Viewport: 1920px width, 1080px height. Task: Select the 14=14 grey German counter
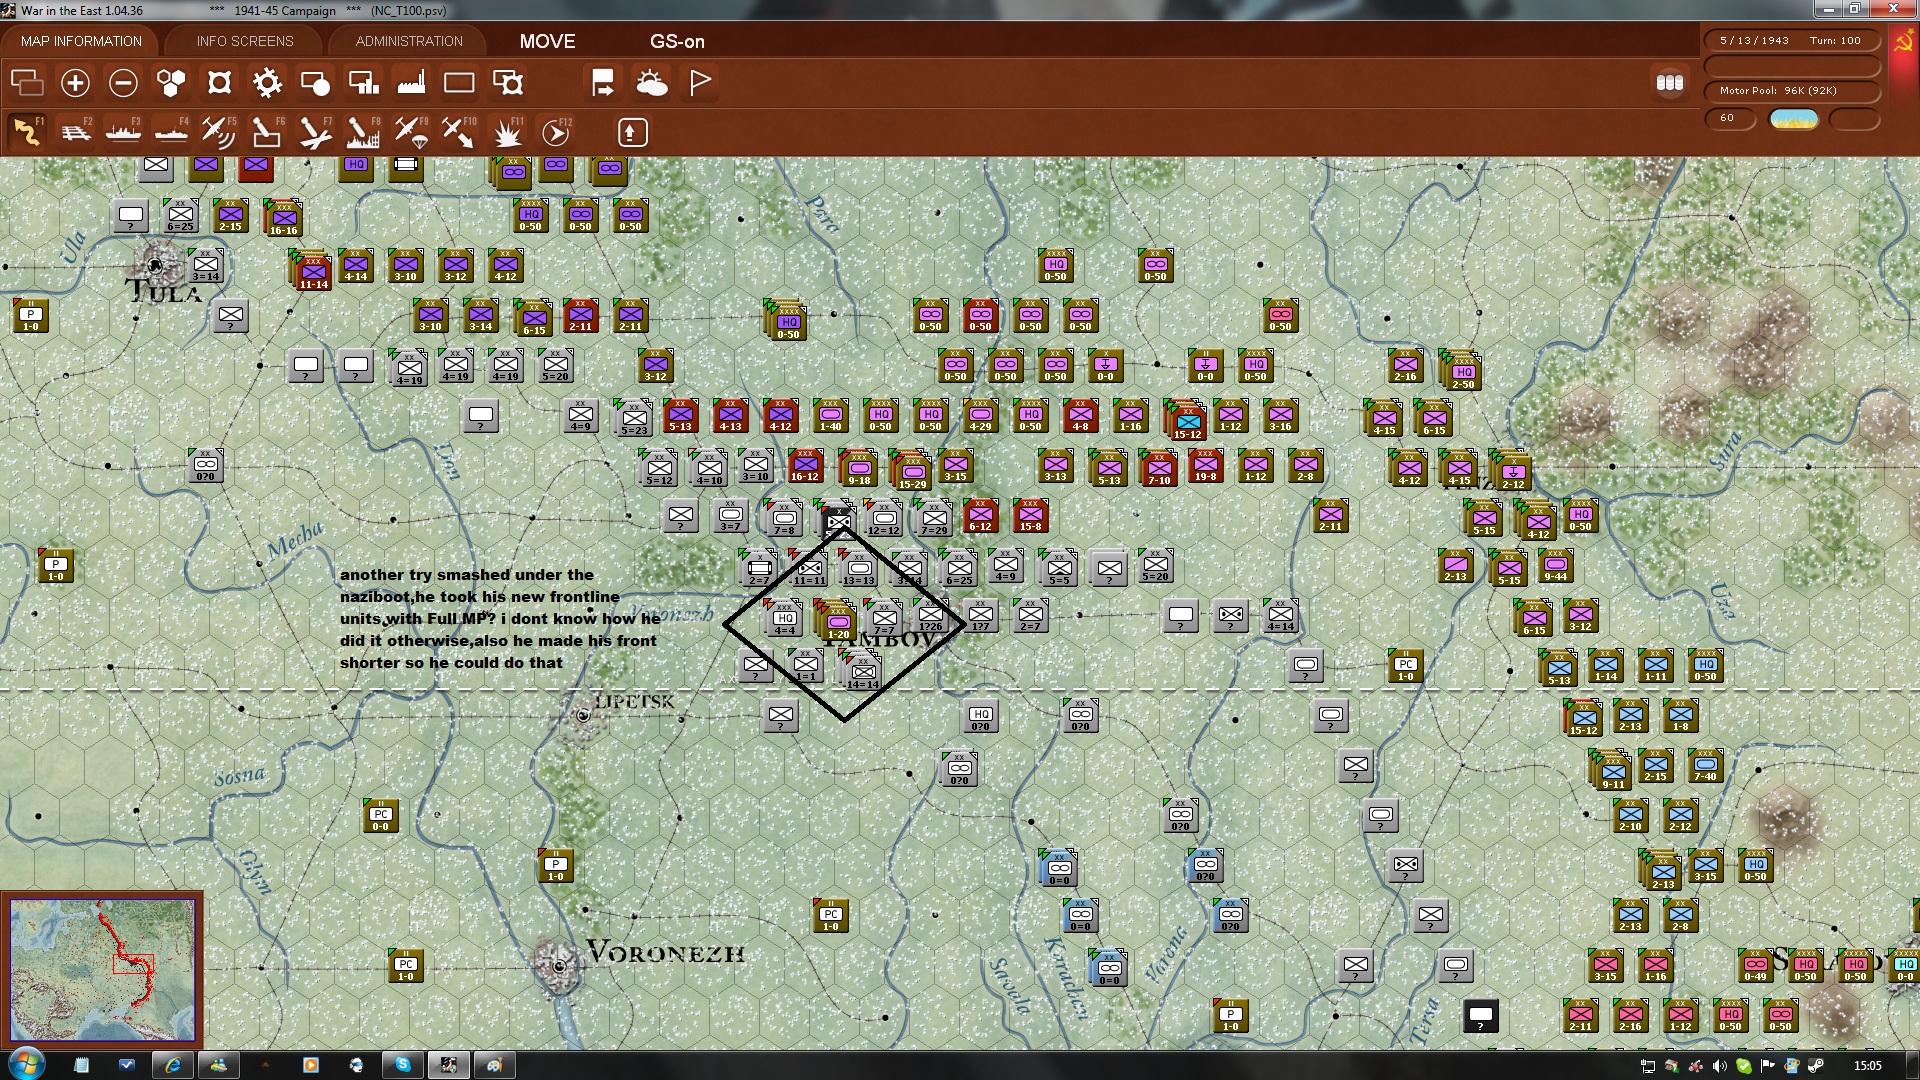pos(864,672)
